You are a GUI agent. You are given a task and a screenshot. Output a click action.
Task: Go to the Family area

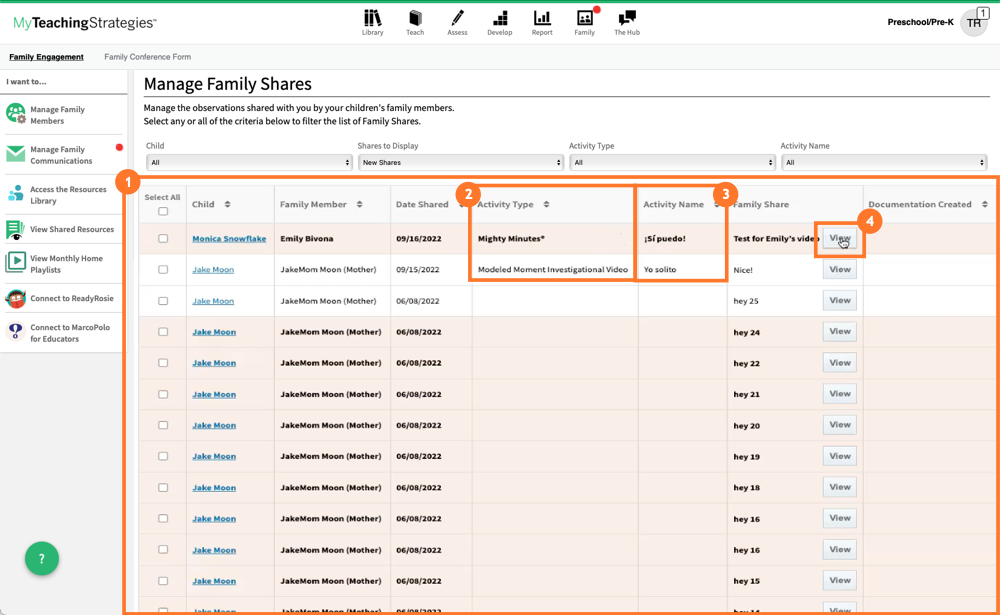click(x=585, y=22)
